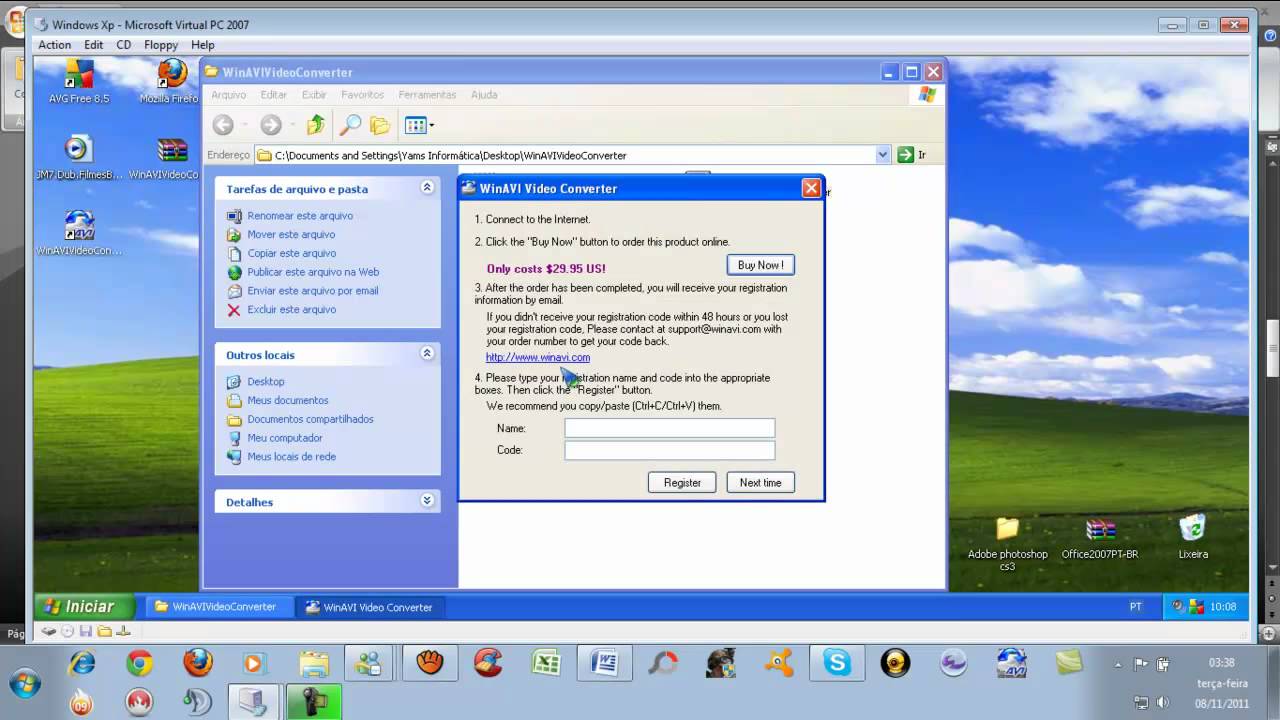Viewport: 1280px width, 720px height.
Task: Click the Ir (go) arrow button
Action: pyautogui.click(x=905, y=155)
